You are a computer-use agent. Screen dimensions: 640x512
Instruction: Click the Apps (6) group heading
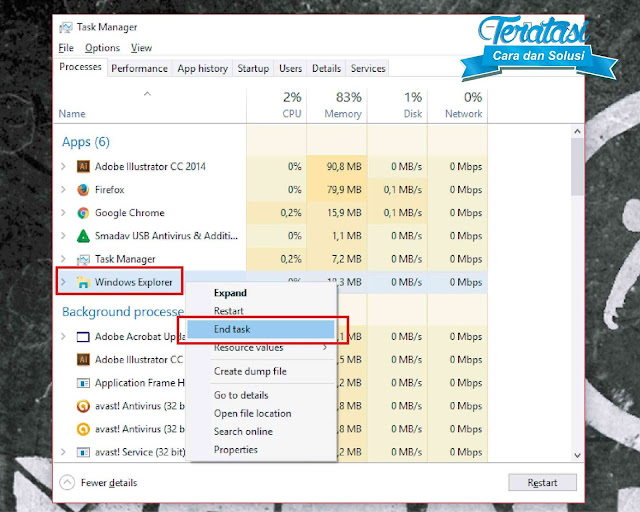(x=86, y=142)
